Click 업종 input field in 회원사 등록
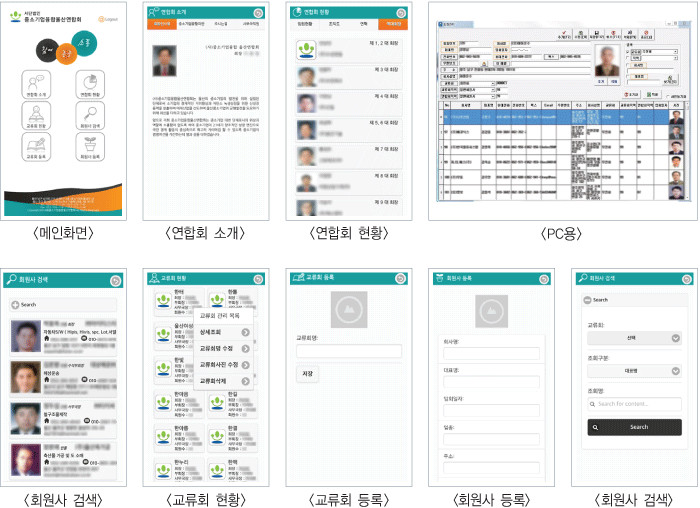Screen dimensions: 700x508 coord(492,439)
